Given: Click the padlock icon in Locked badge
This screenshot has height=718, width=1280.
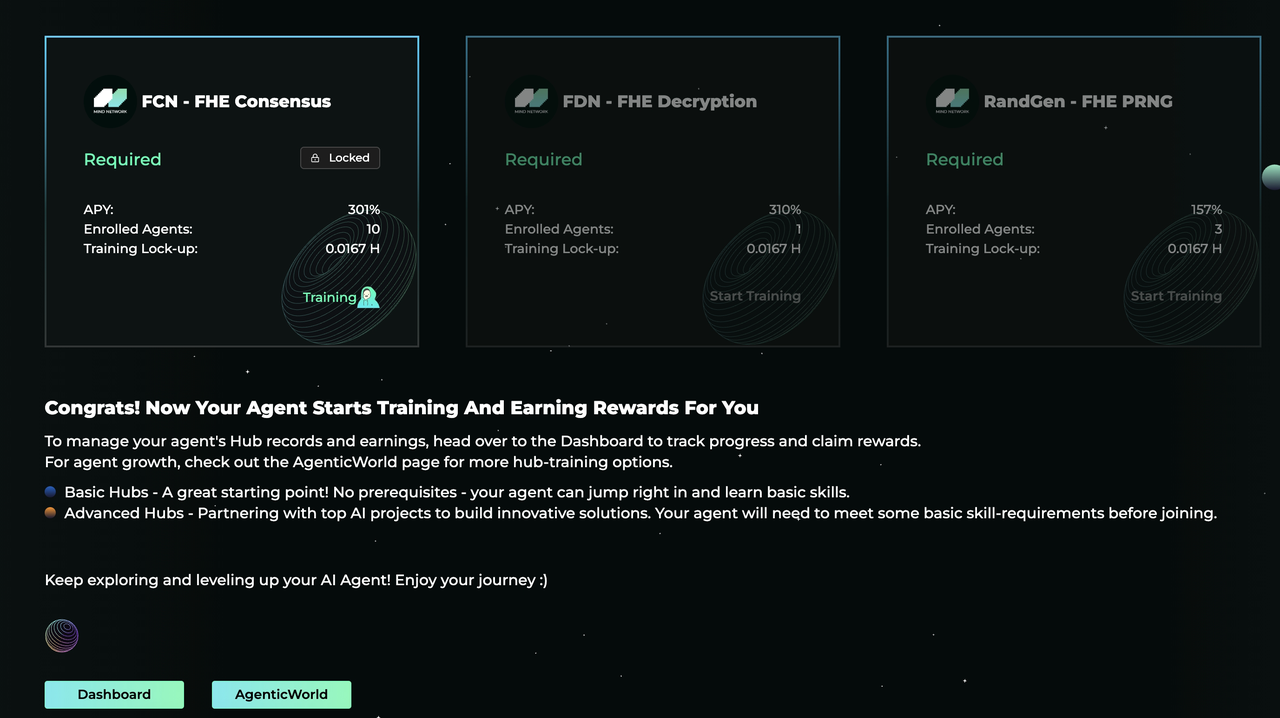Looking at the screenshot, I should point(316,158).
